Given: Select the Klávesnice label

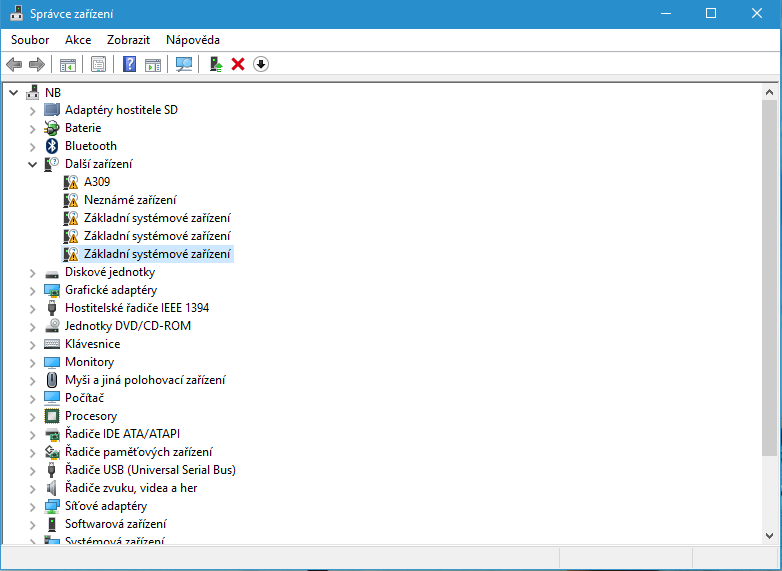Looking at the screenshot, I should click(92, 344).
